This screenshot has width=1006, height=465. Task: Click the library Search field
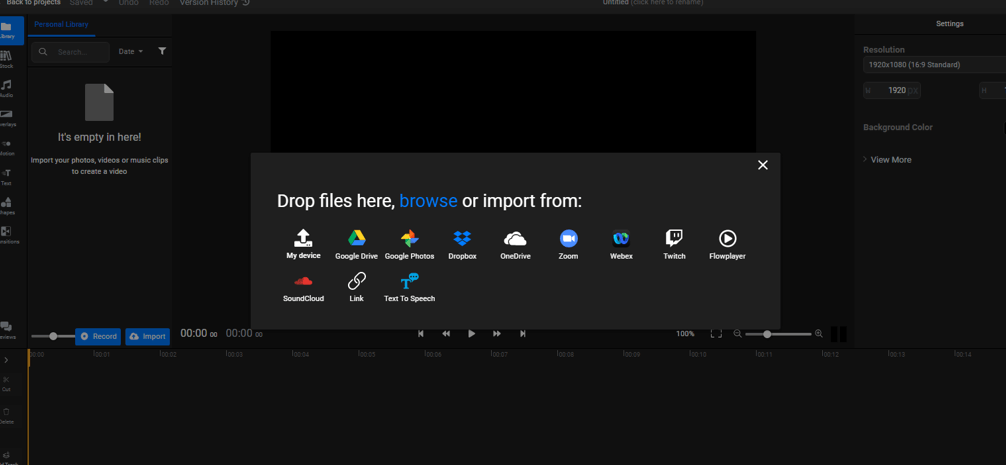coord(71,52)
